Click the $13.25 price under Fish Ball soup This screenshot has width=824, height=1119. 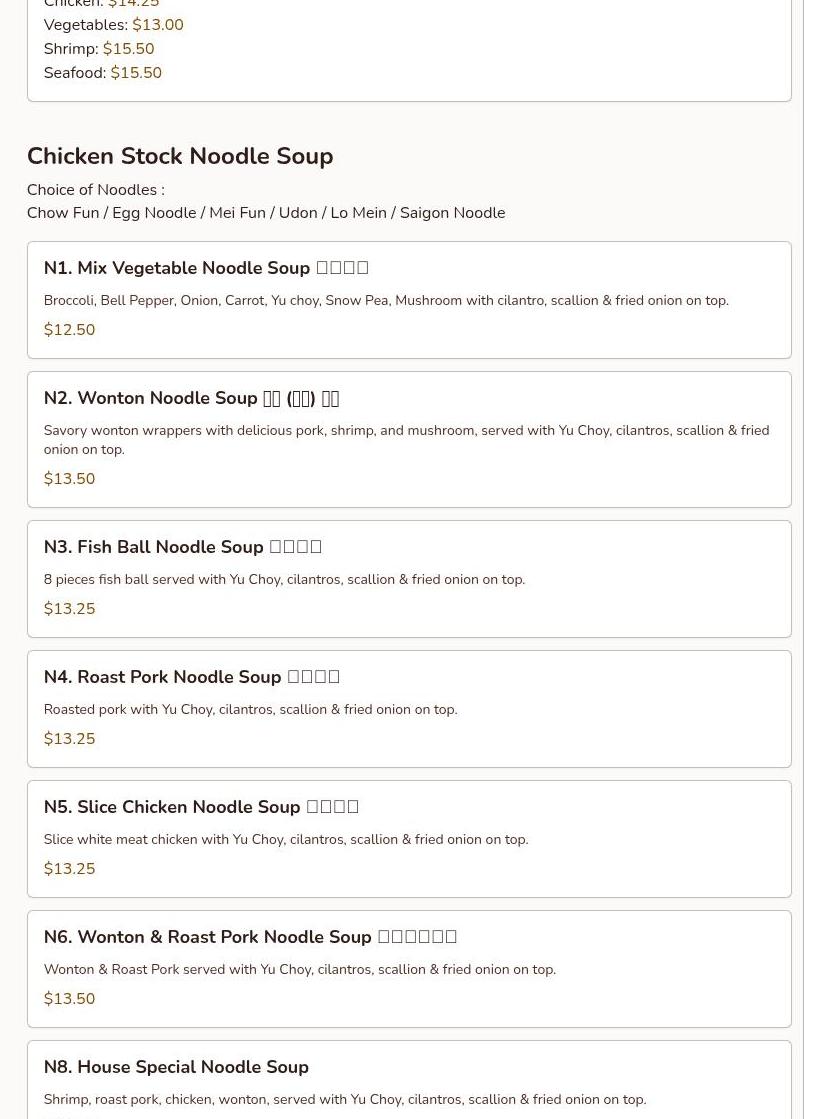tap(69, 609)
